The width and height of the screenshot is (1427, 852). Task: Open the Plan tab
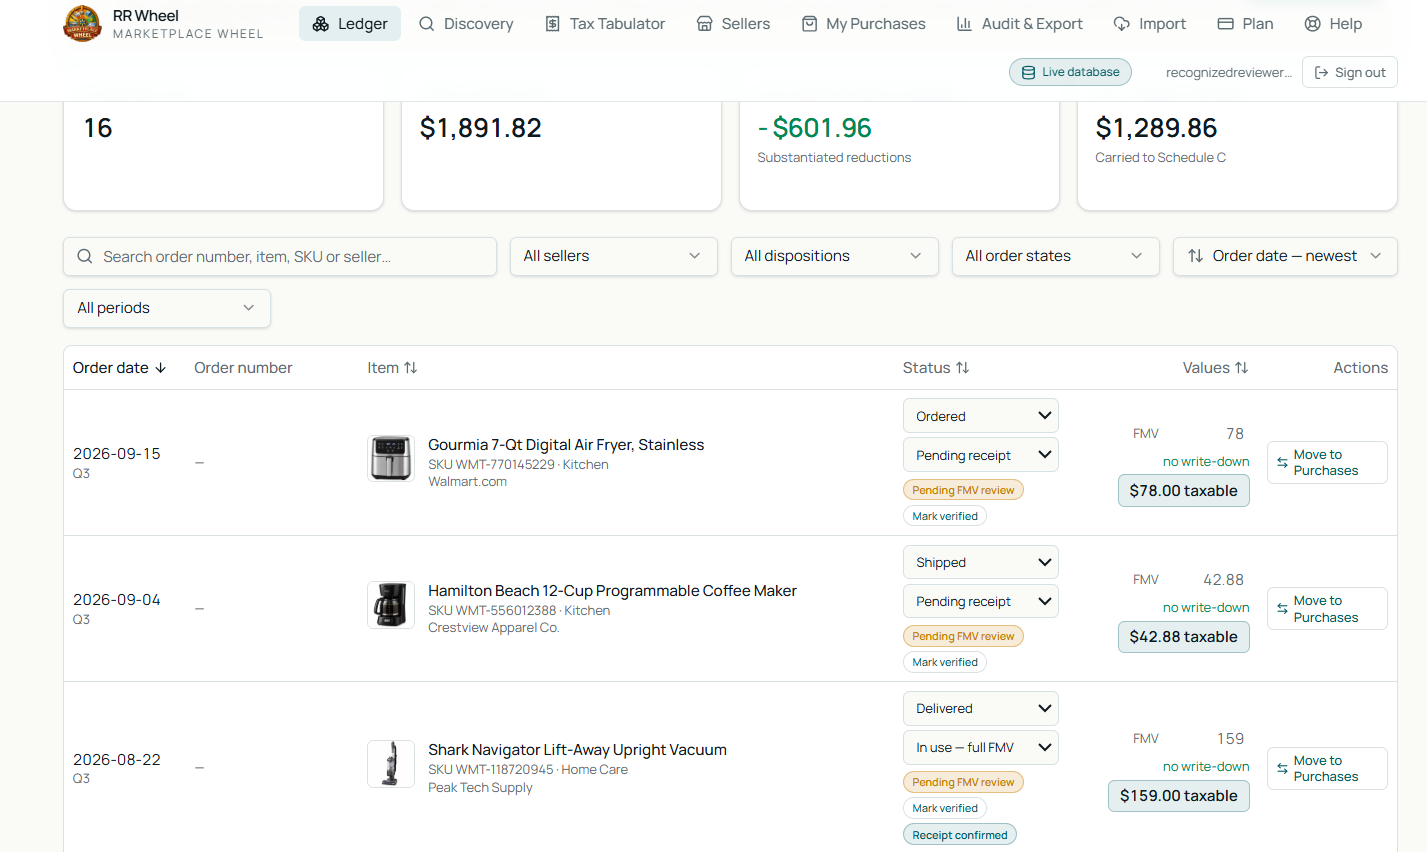tap(1245, 24)
